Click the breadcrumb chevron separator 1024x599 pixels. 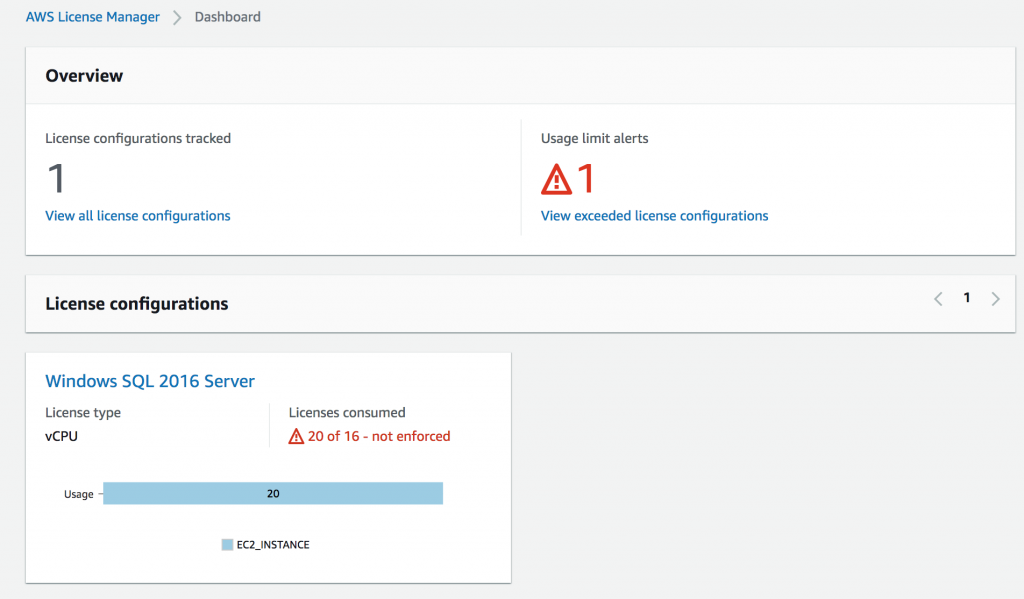click(x=177, y=18)
